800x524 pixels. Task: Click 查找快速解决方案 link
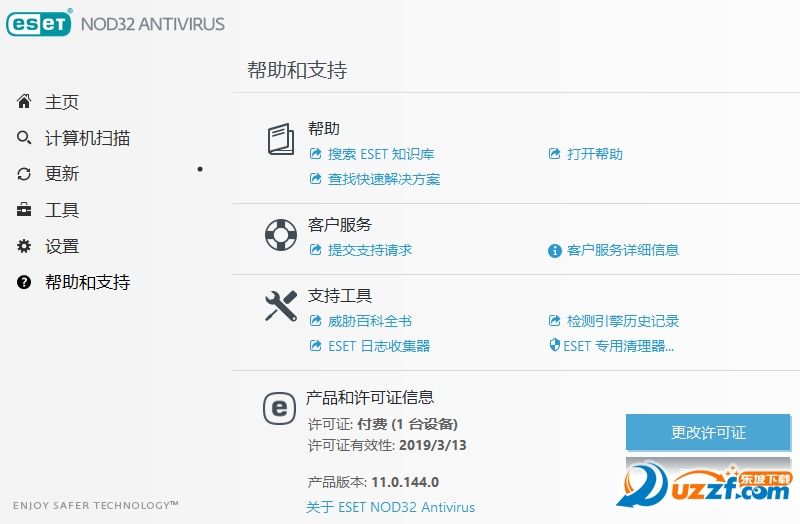tap(384, 179)
